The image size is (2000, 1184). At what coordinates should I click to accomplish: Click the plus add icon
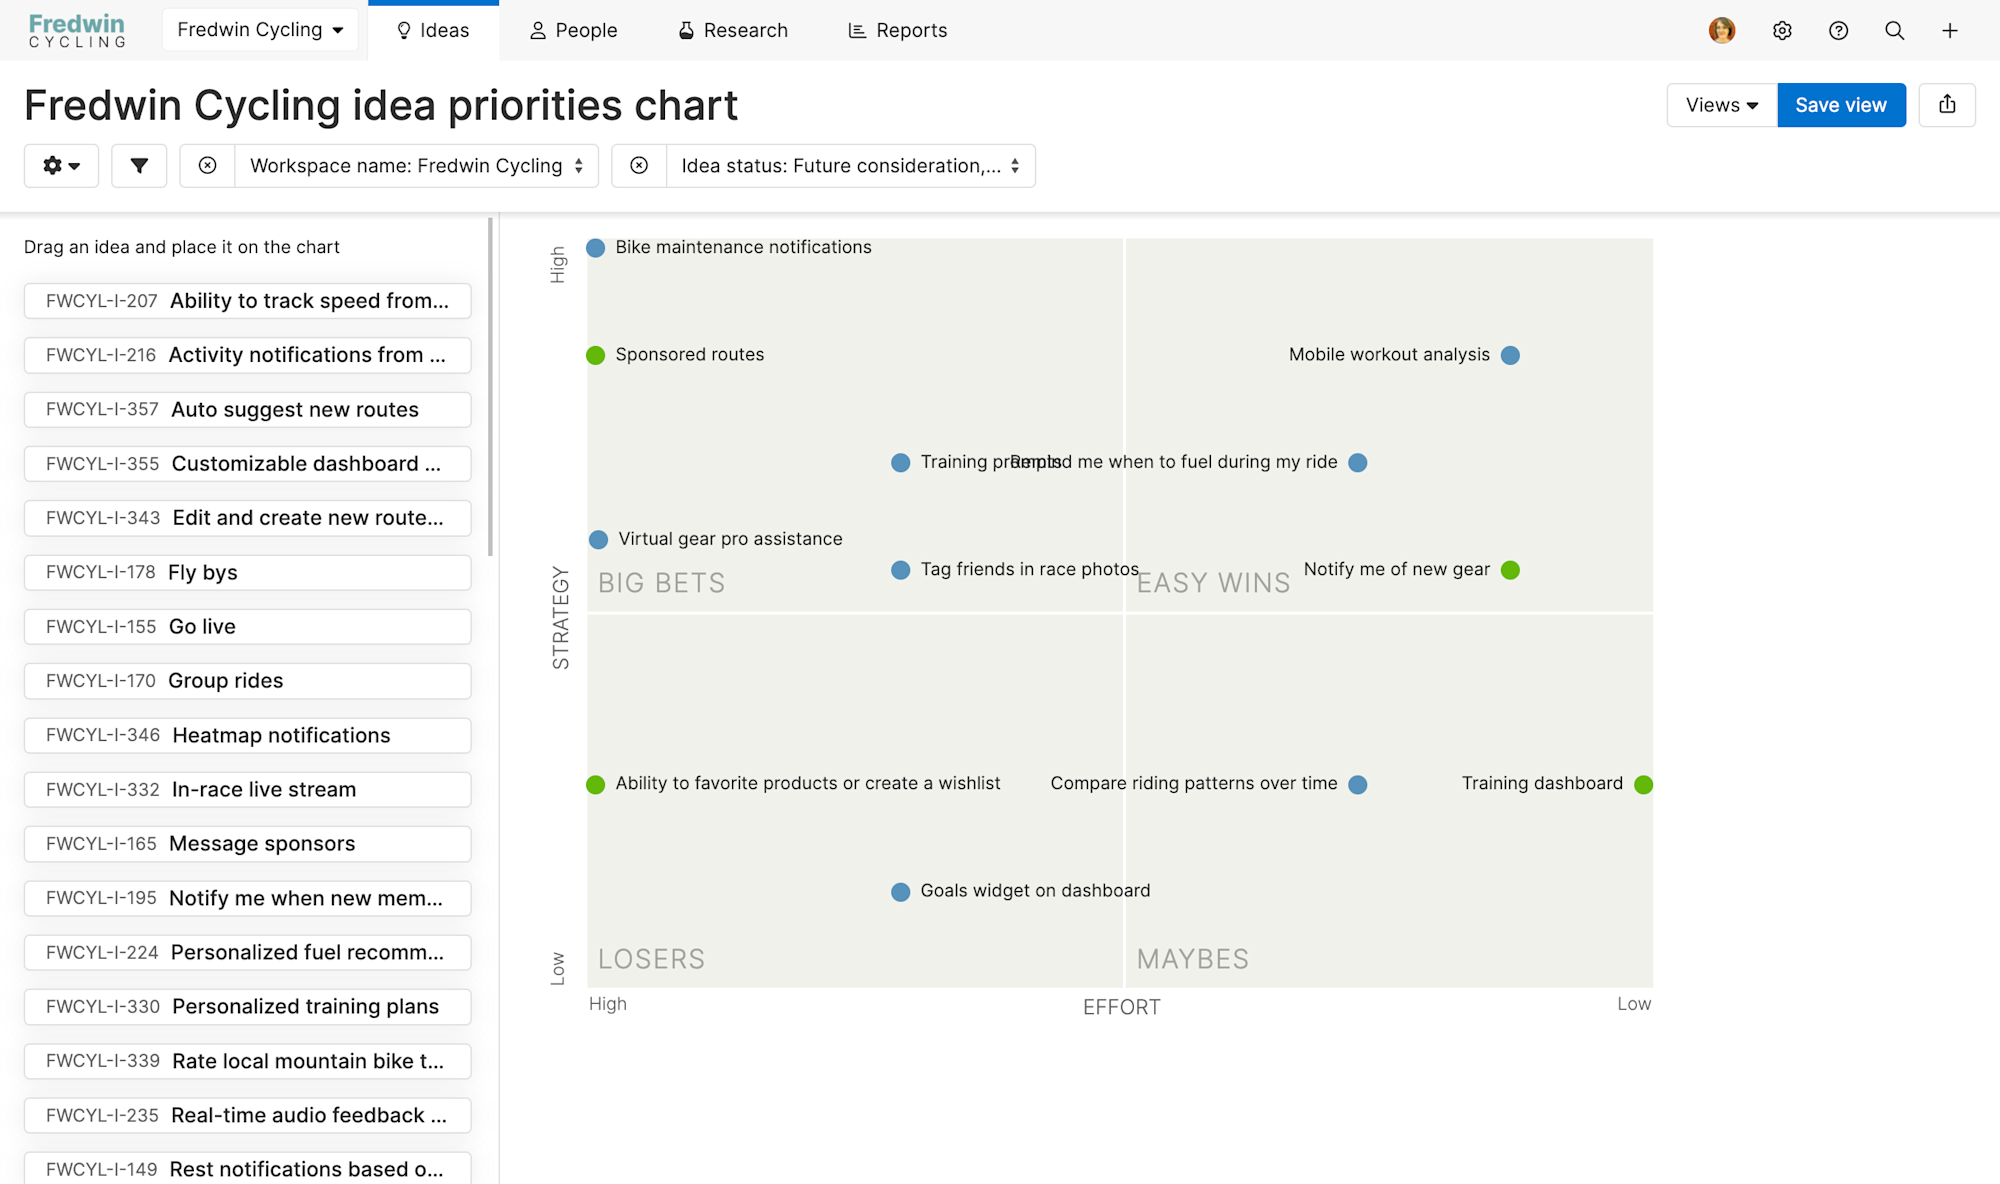[1950, 31]
